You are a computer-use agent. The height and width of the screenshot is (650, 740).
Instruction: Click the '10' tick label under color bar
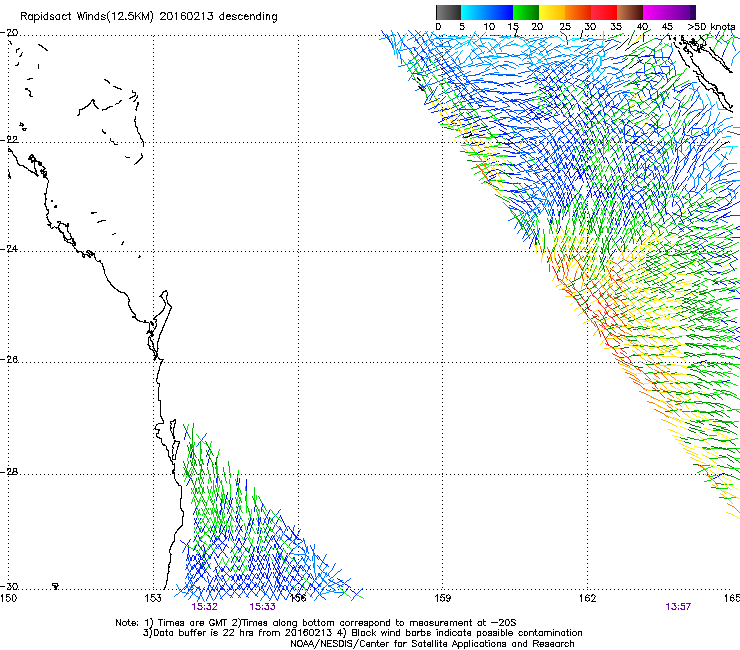tap(489, 26)
